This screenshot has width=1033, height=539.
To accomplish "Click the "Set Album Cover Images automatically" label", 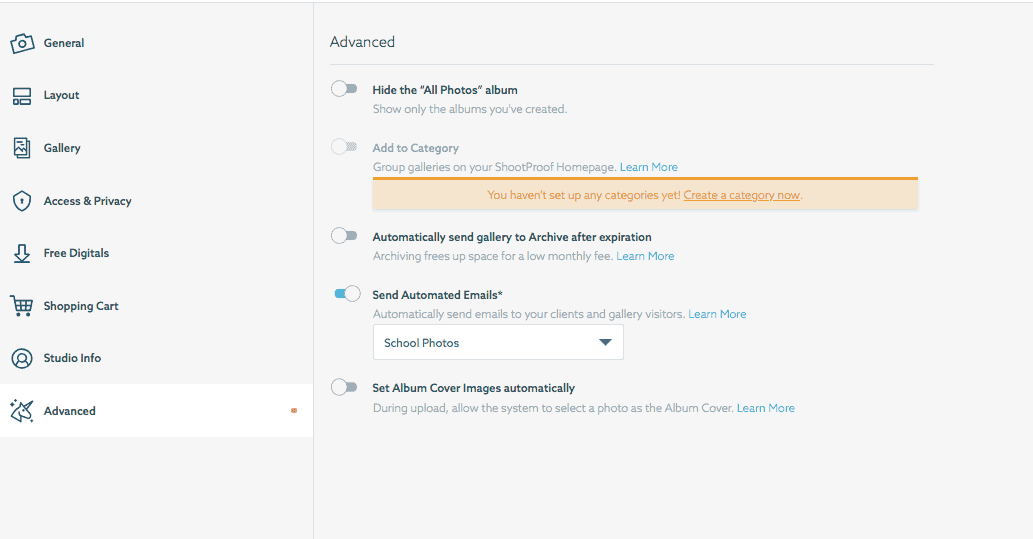I will pos(474,388).
